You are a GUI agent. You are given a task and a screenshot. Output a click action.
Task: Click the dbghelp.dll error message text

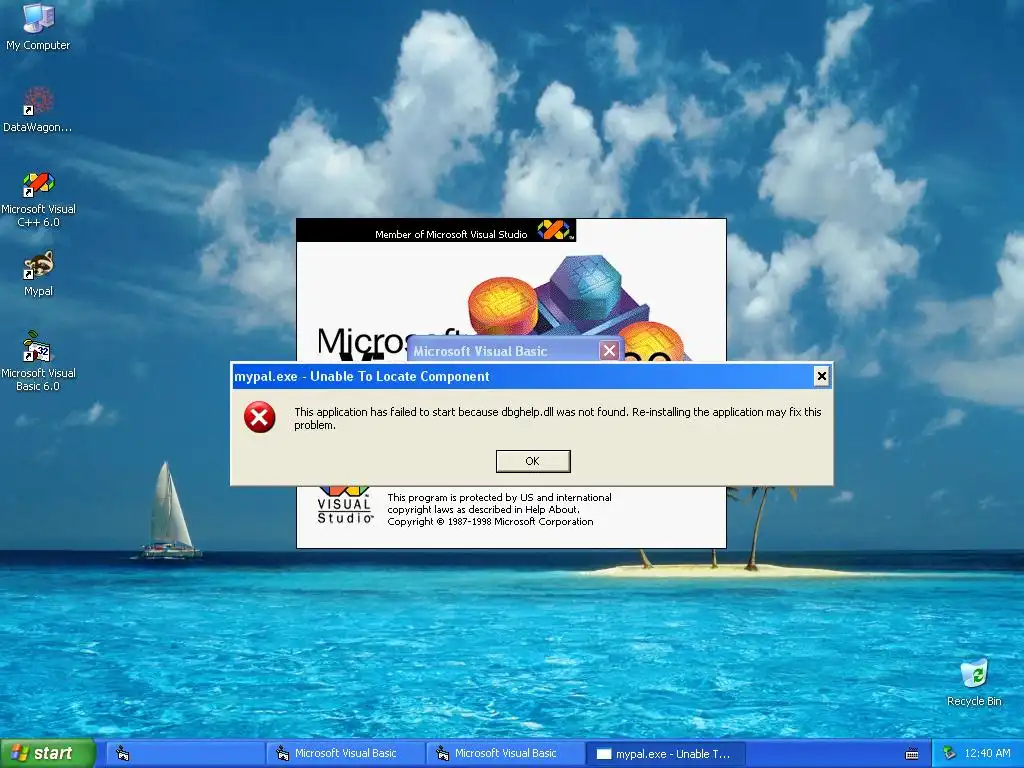[558, 418]
